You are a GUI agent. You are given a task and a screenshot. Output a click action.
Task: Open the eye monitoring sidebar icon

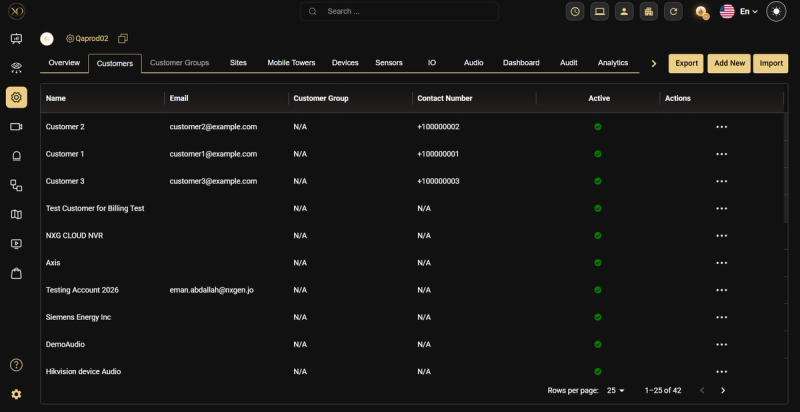point(16,68)
